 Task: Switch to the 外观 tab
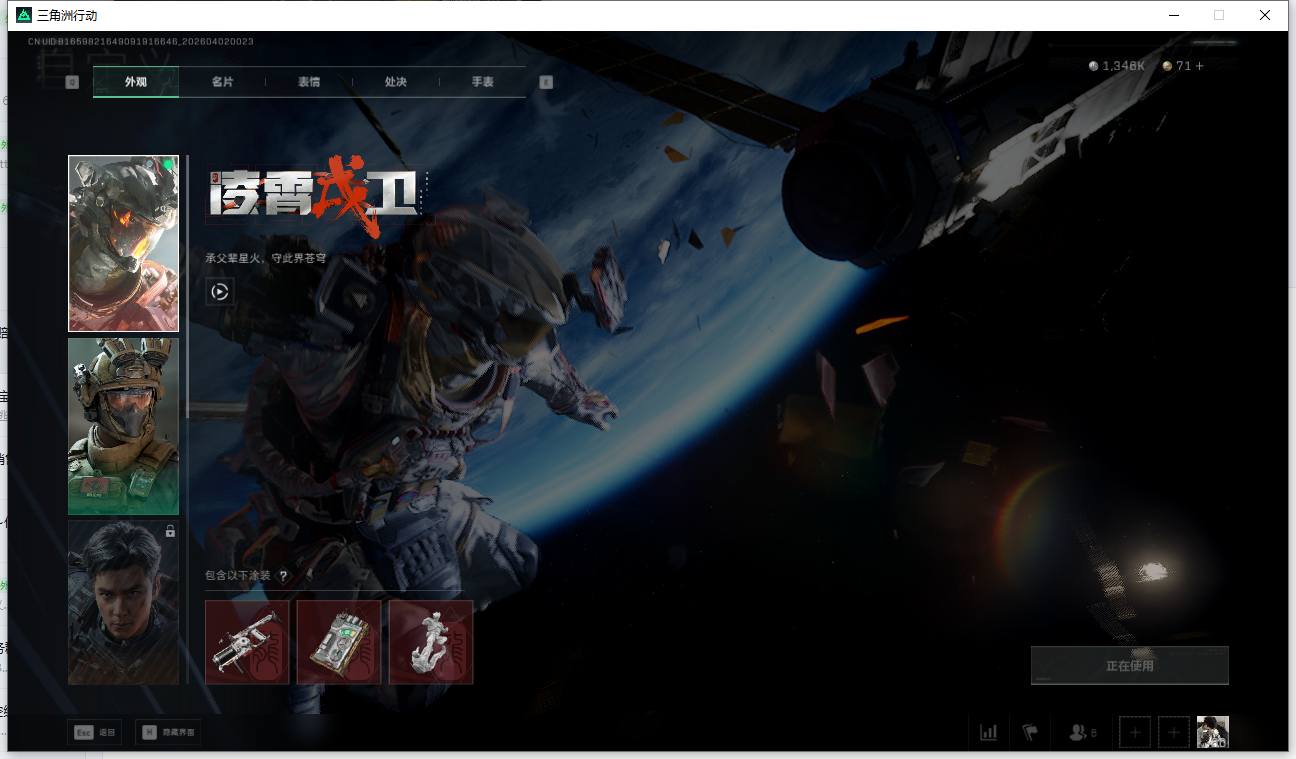coord(136,82)
